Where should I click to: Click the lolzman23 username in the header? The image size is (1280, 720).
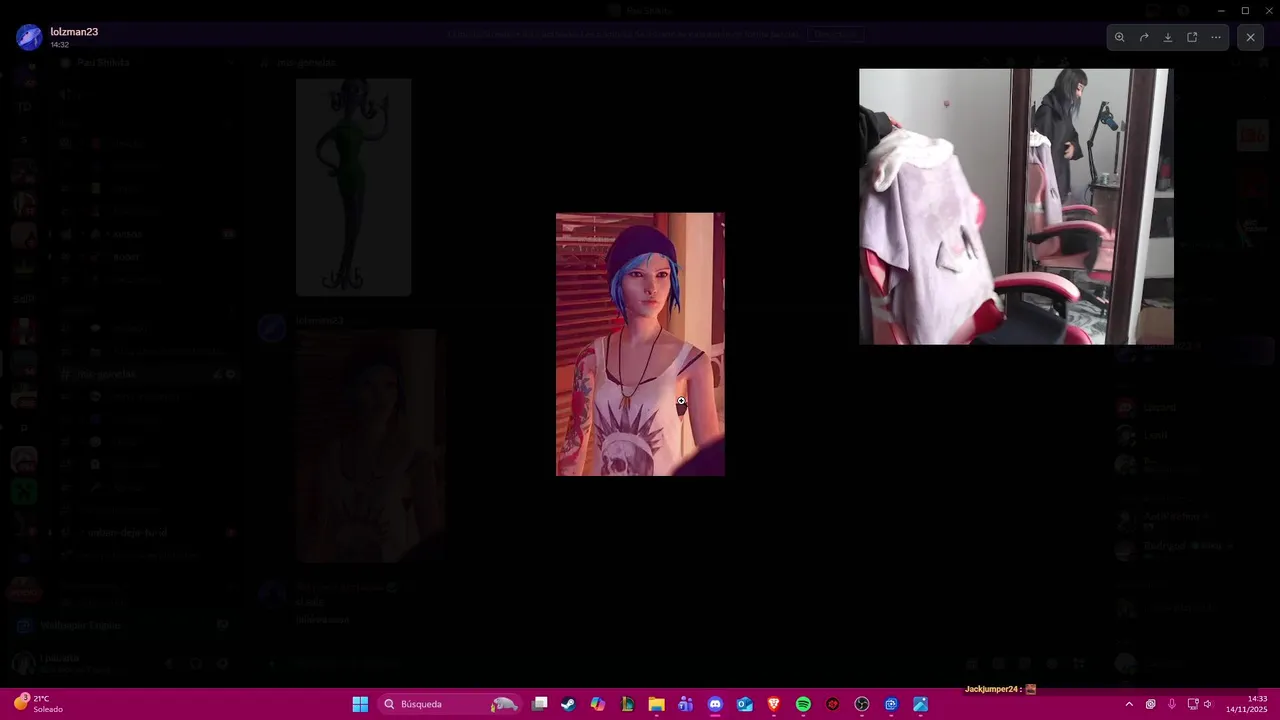74,32
